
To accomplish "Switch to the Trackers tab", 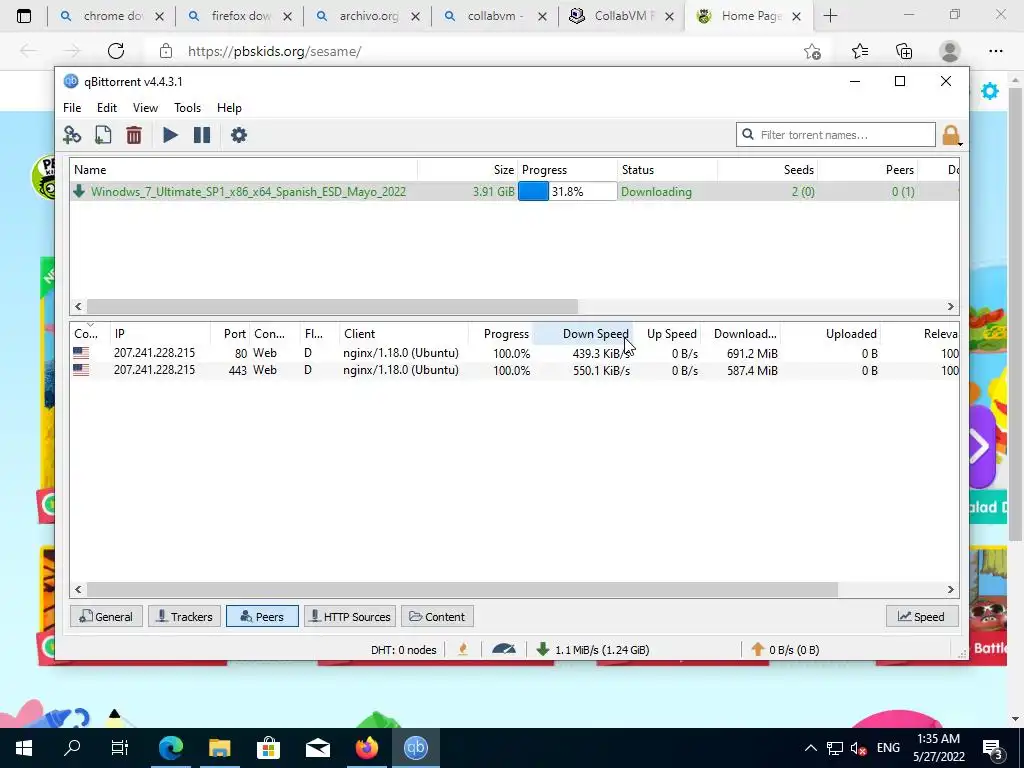I will (x=184, y=616).
